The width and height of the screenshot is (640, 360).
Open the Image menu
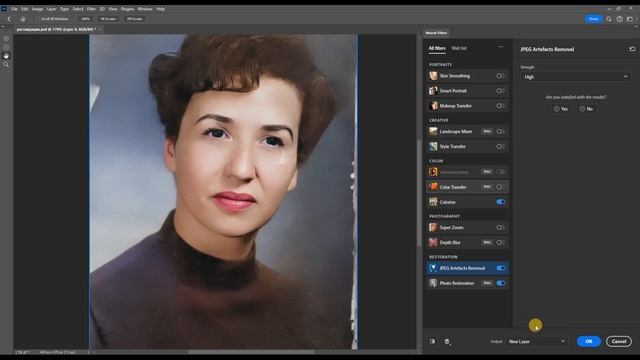(37, 9)
